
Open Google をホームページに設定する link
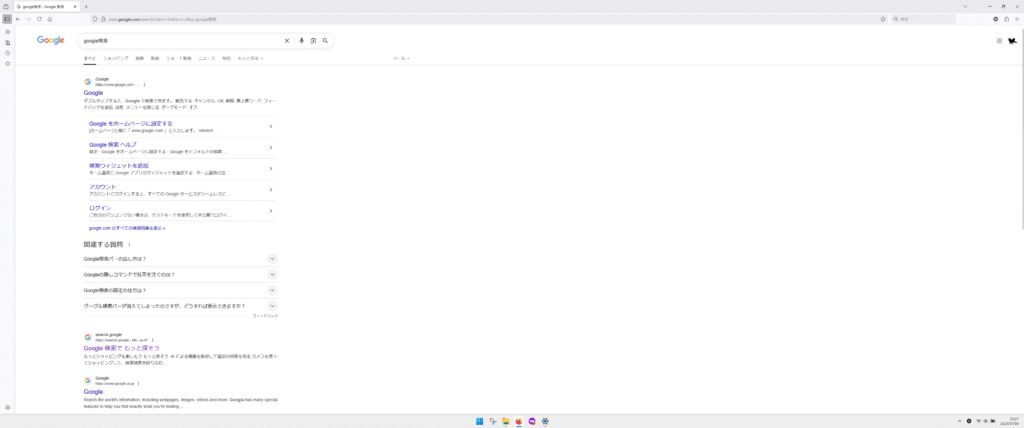(x=131, y=123)
